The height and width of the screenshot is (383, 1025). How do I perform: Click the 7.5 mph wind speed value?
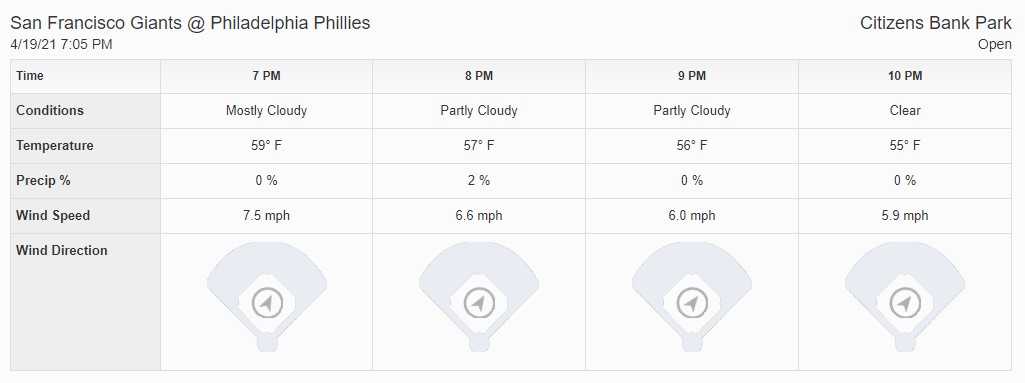pyautogui.click(x=267, y=216)
